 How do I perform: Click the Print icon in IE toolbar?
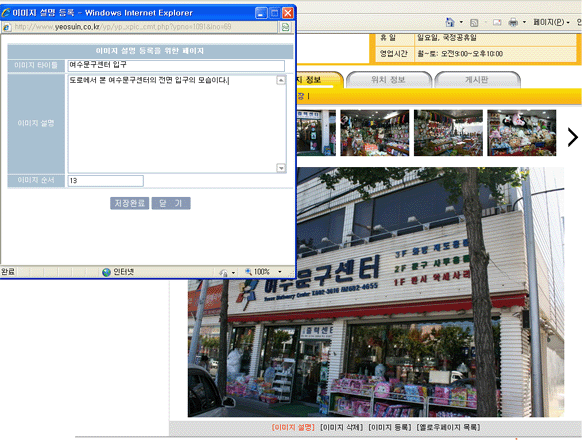[x=513, y=22]
